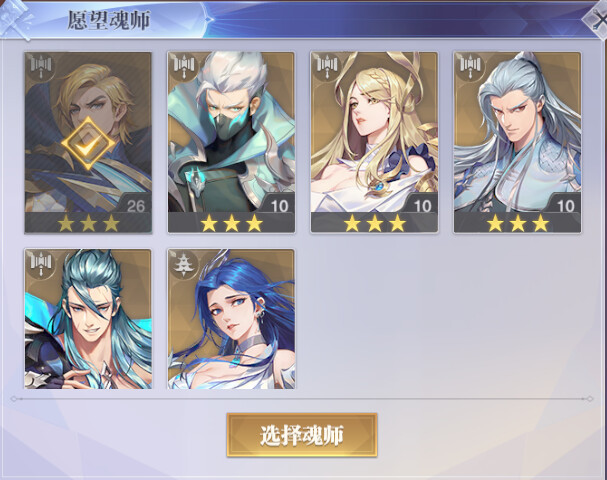Click class icon on silver-haired man card

pos(470,67)
